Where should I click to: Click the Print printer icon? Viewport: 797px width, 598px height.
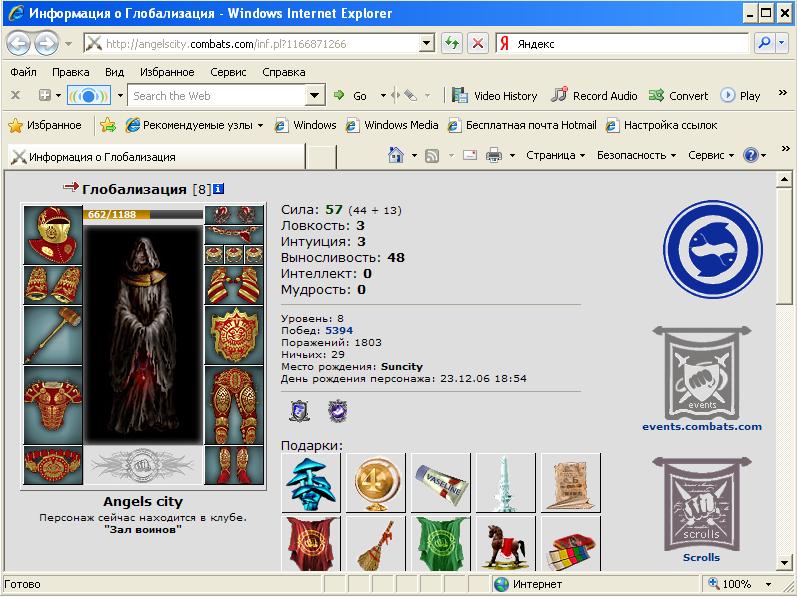[x=494, y=155]
